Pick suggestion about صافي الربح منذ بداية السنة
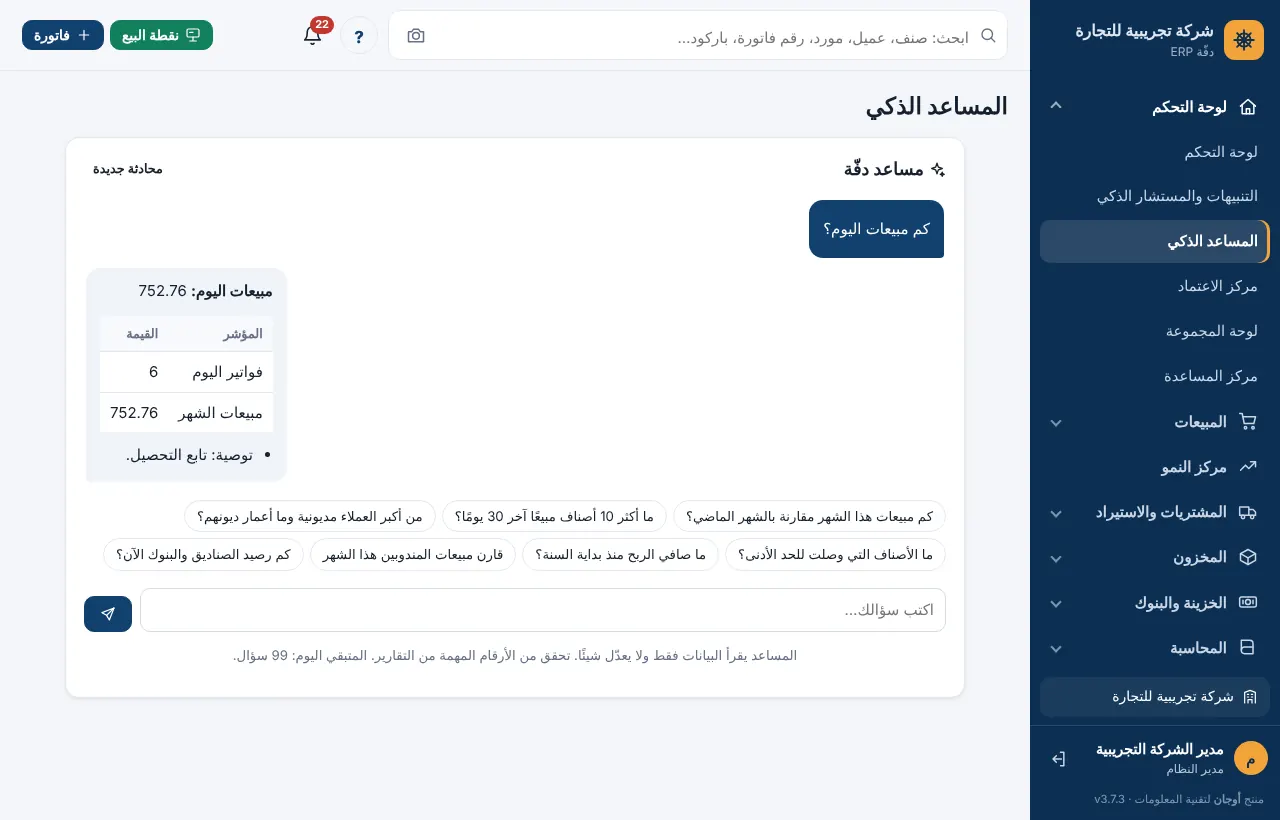 (620, 554)
